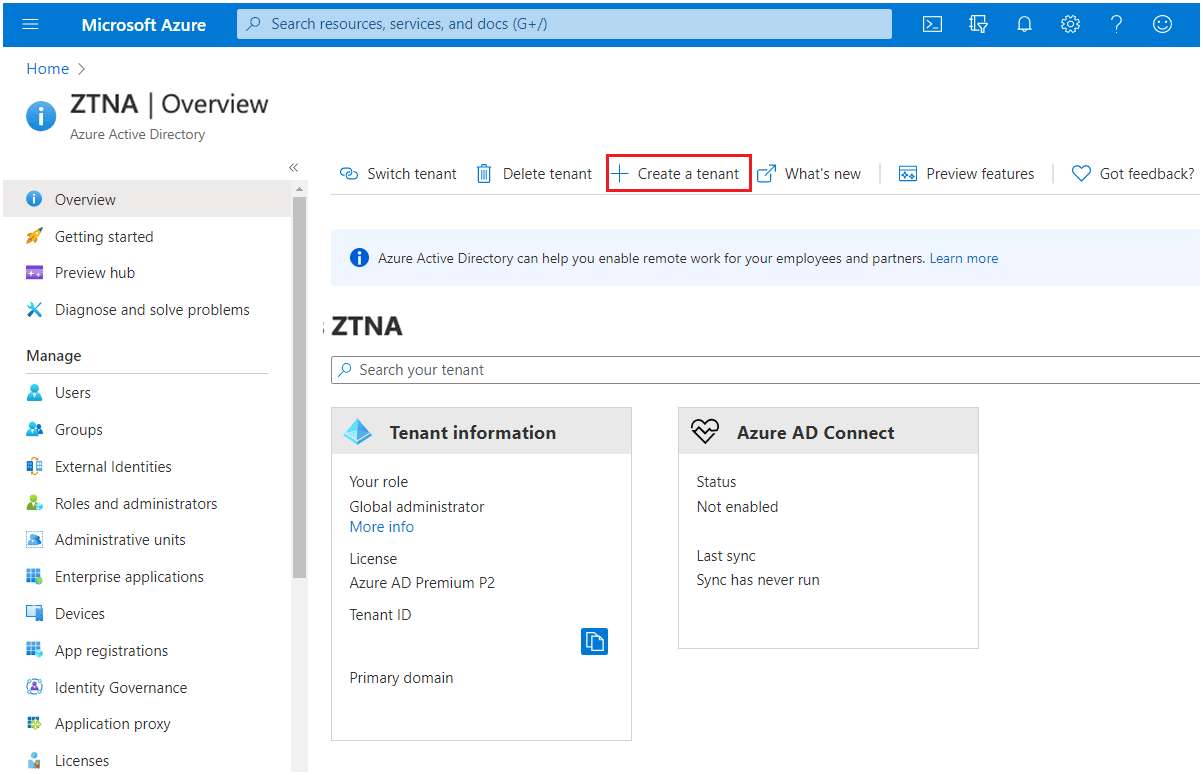This screenshot has width=1203, height=775.
Task: Click the Identity Governance icon
Action: click(35, 688)
